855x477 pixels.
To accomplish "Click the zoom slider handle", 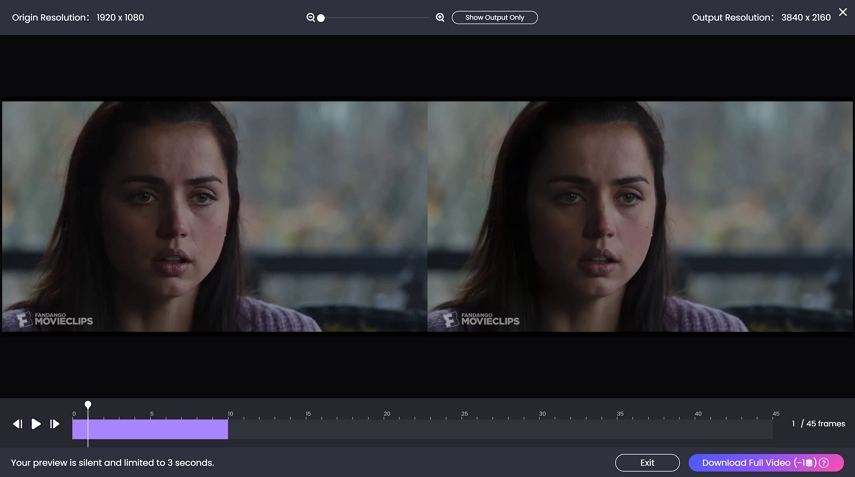I will 321,18.
